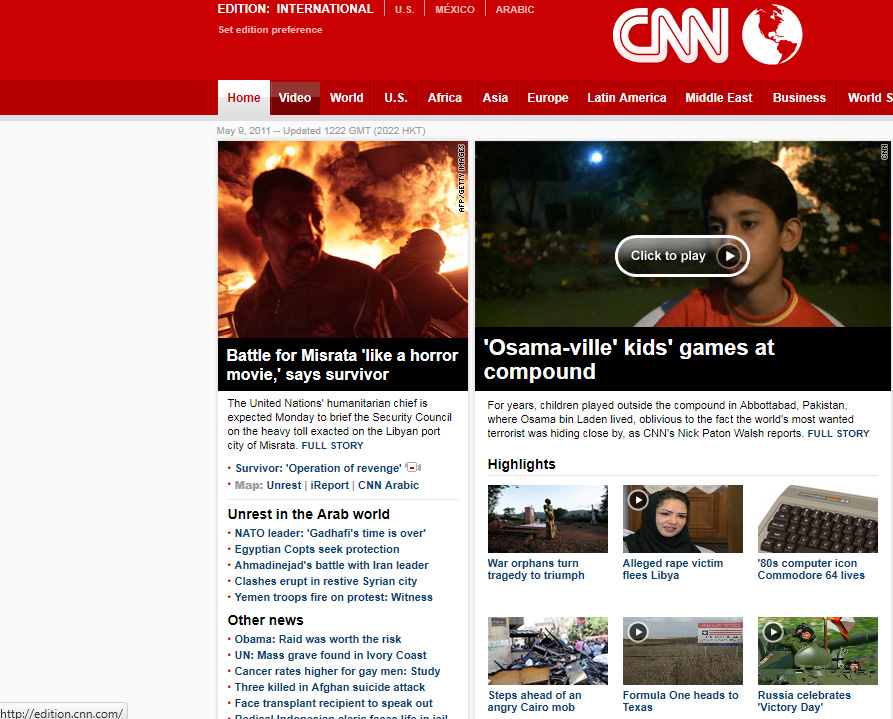Open the Battle for Misrata headline
This screenshot has width=893, height=719.
[x=342, y=365]
